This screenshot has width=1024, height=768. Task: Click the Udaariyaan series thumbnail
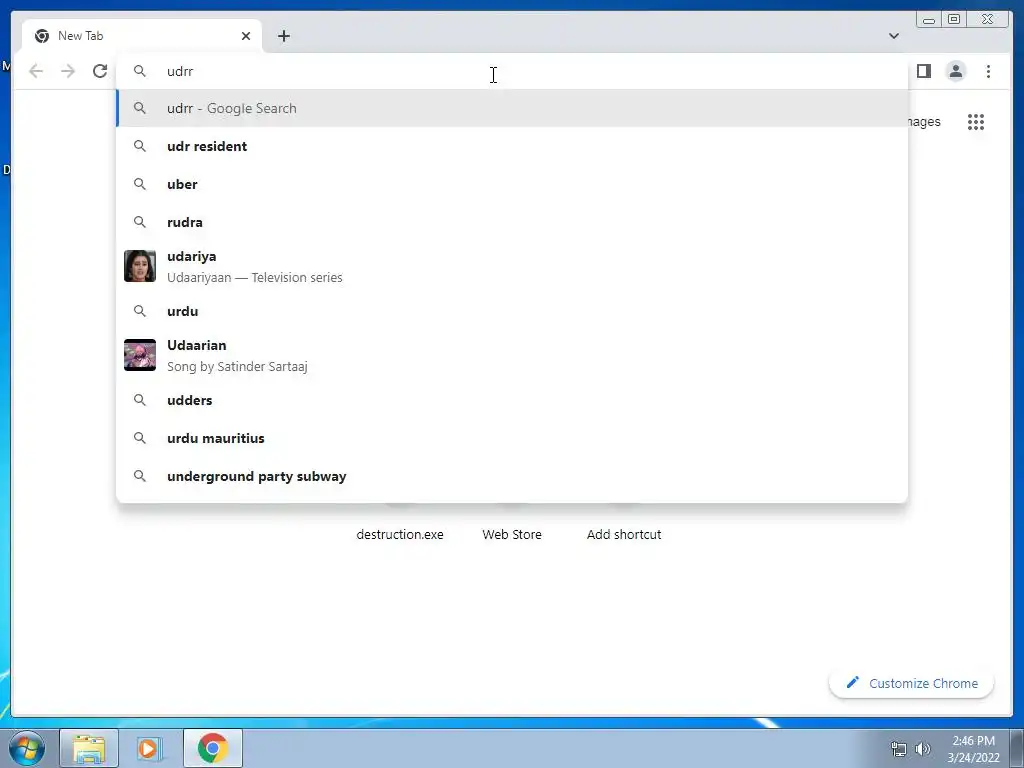pos(140,266)
